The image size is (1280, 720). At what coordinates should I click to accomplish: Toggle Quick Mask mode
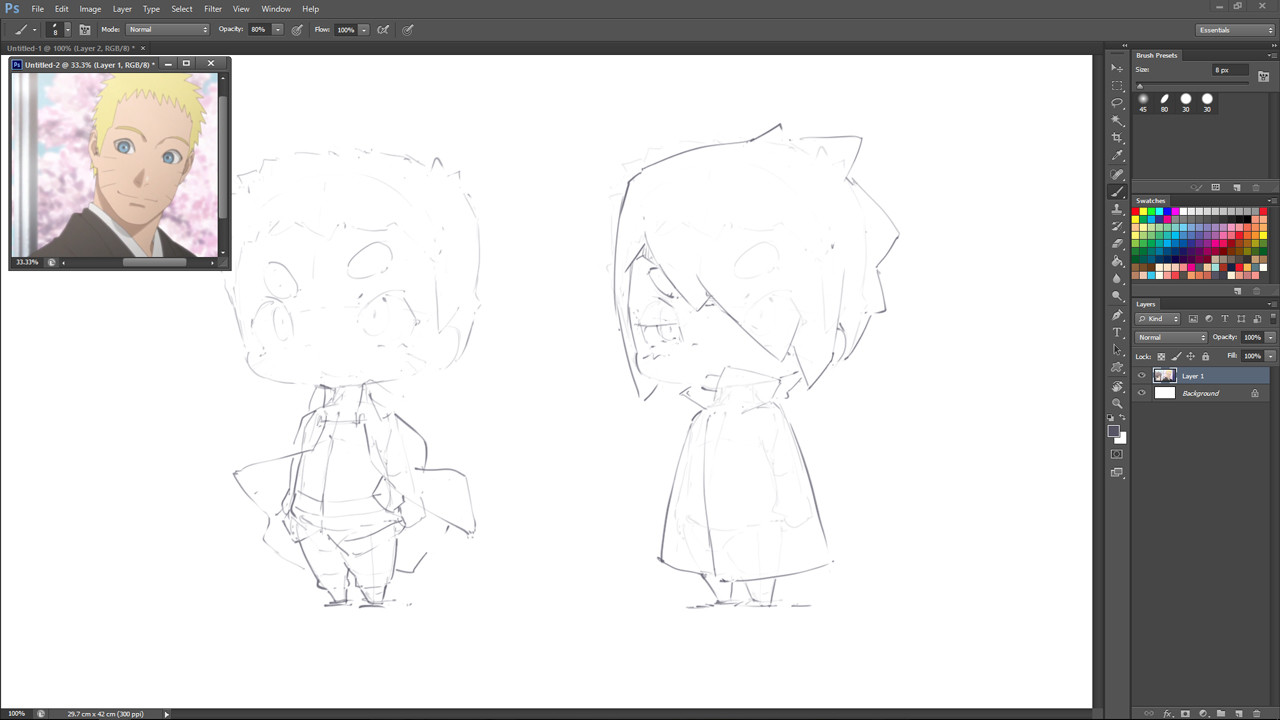(x=1117, y=454)
